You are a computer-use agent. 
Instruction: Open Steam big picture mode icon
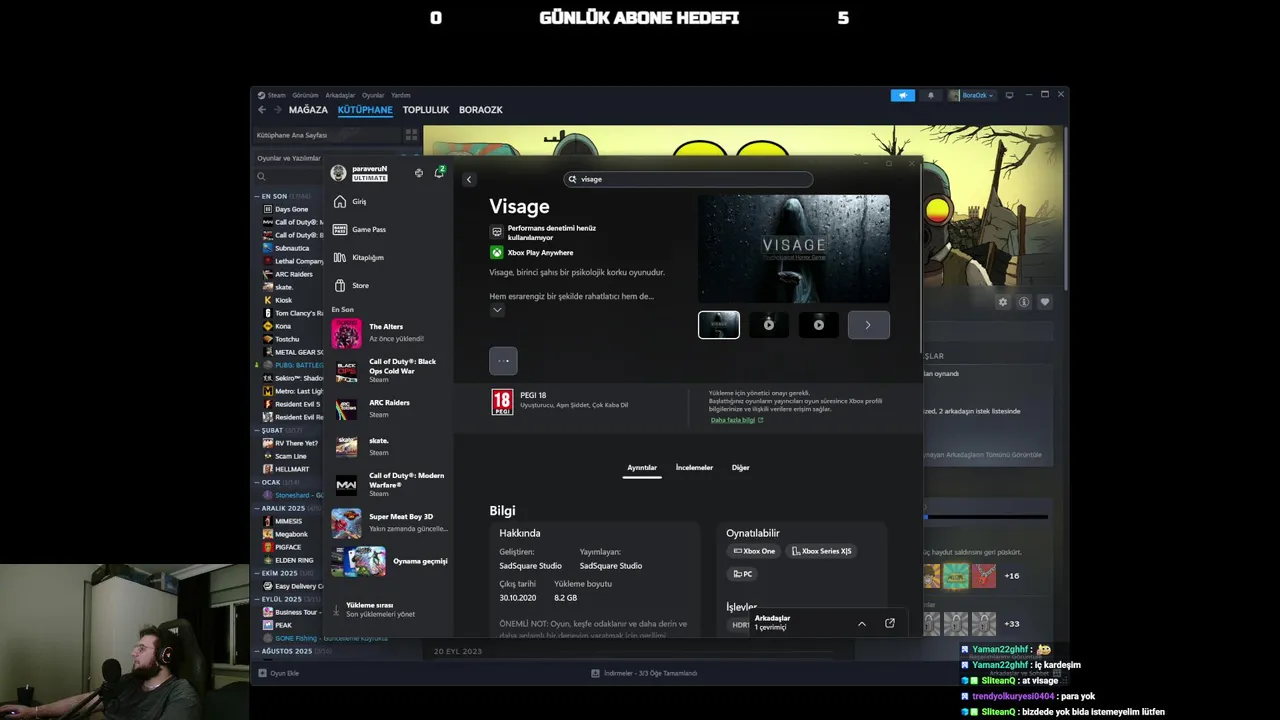coord(1009,95)
